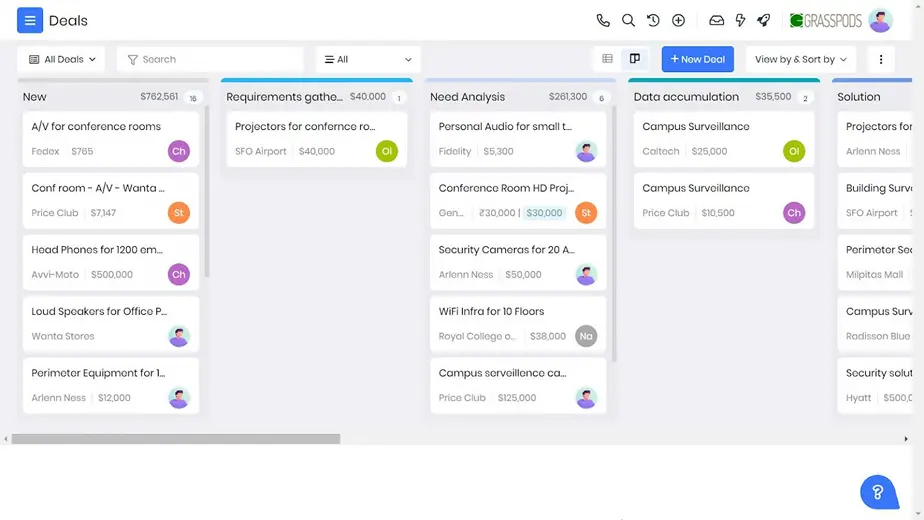Open recent history clock icon

[x=653, y=20]
